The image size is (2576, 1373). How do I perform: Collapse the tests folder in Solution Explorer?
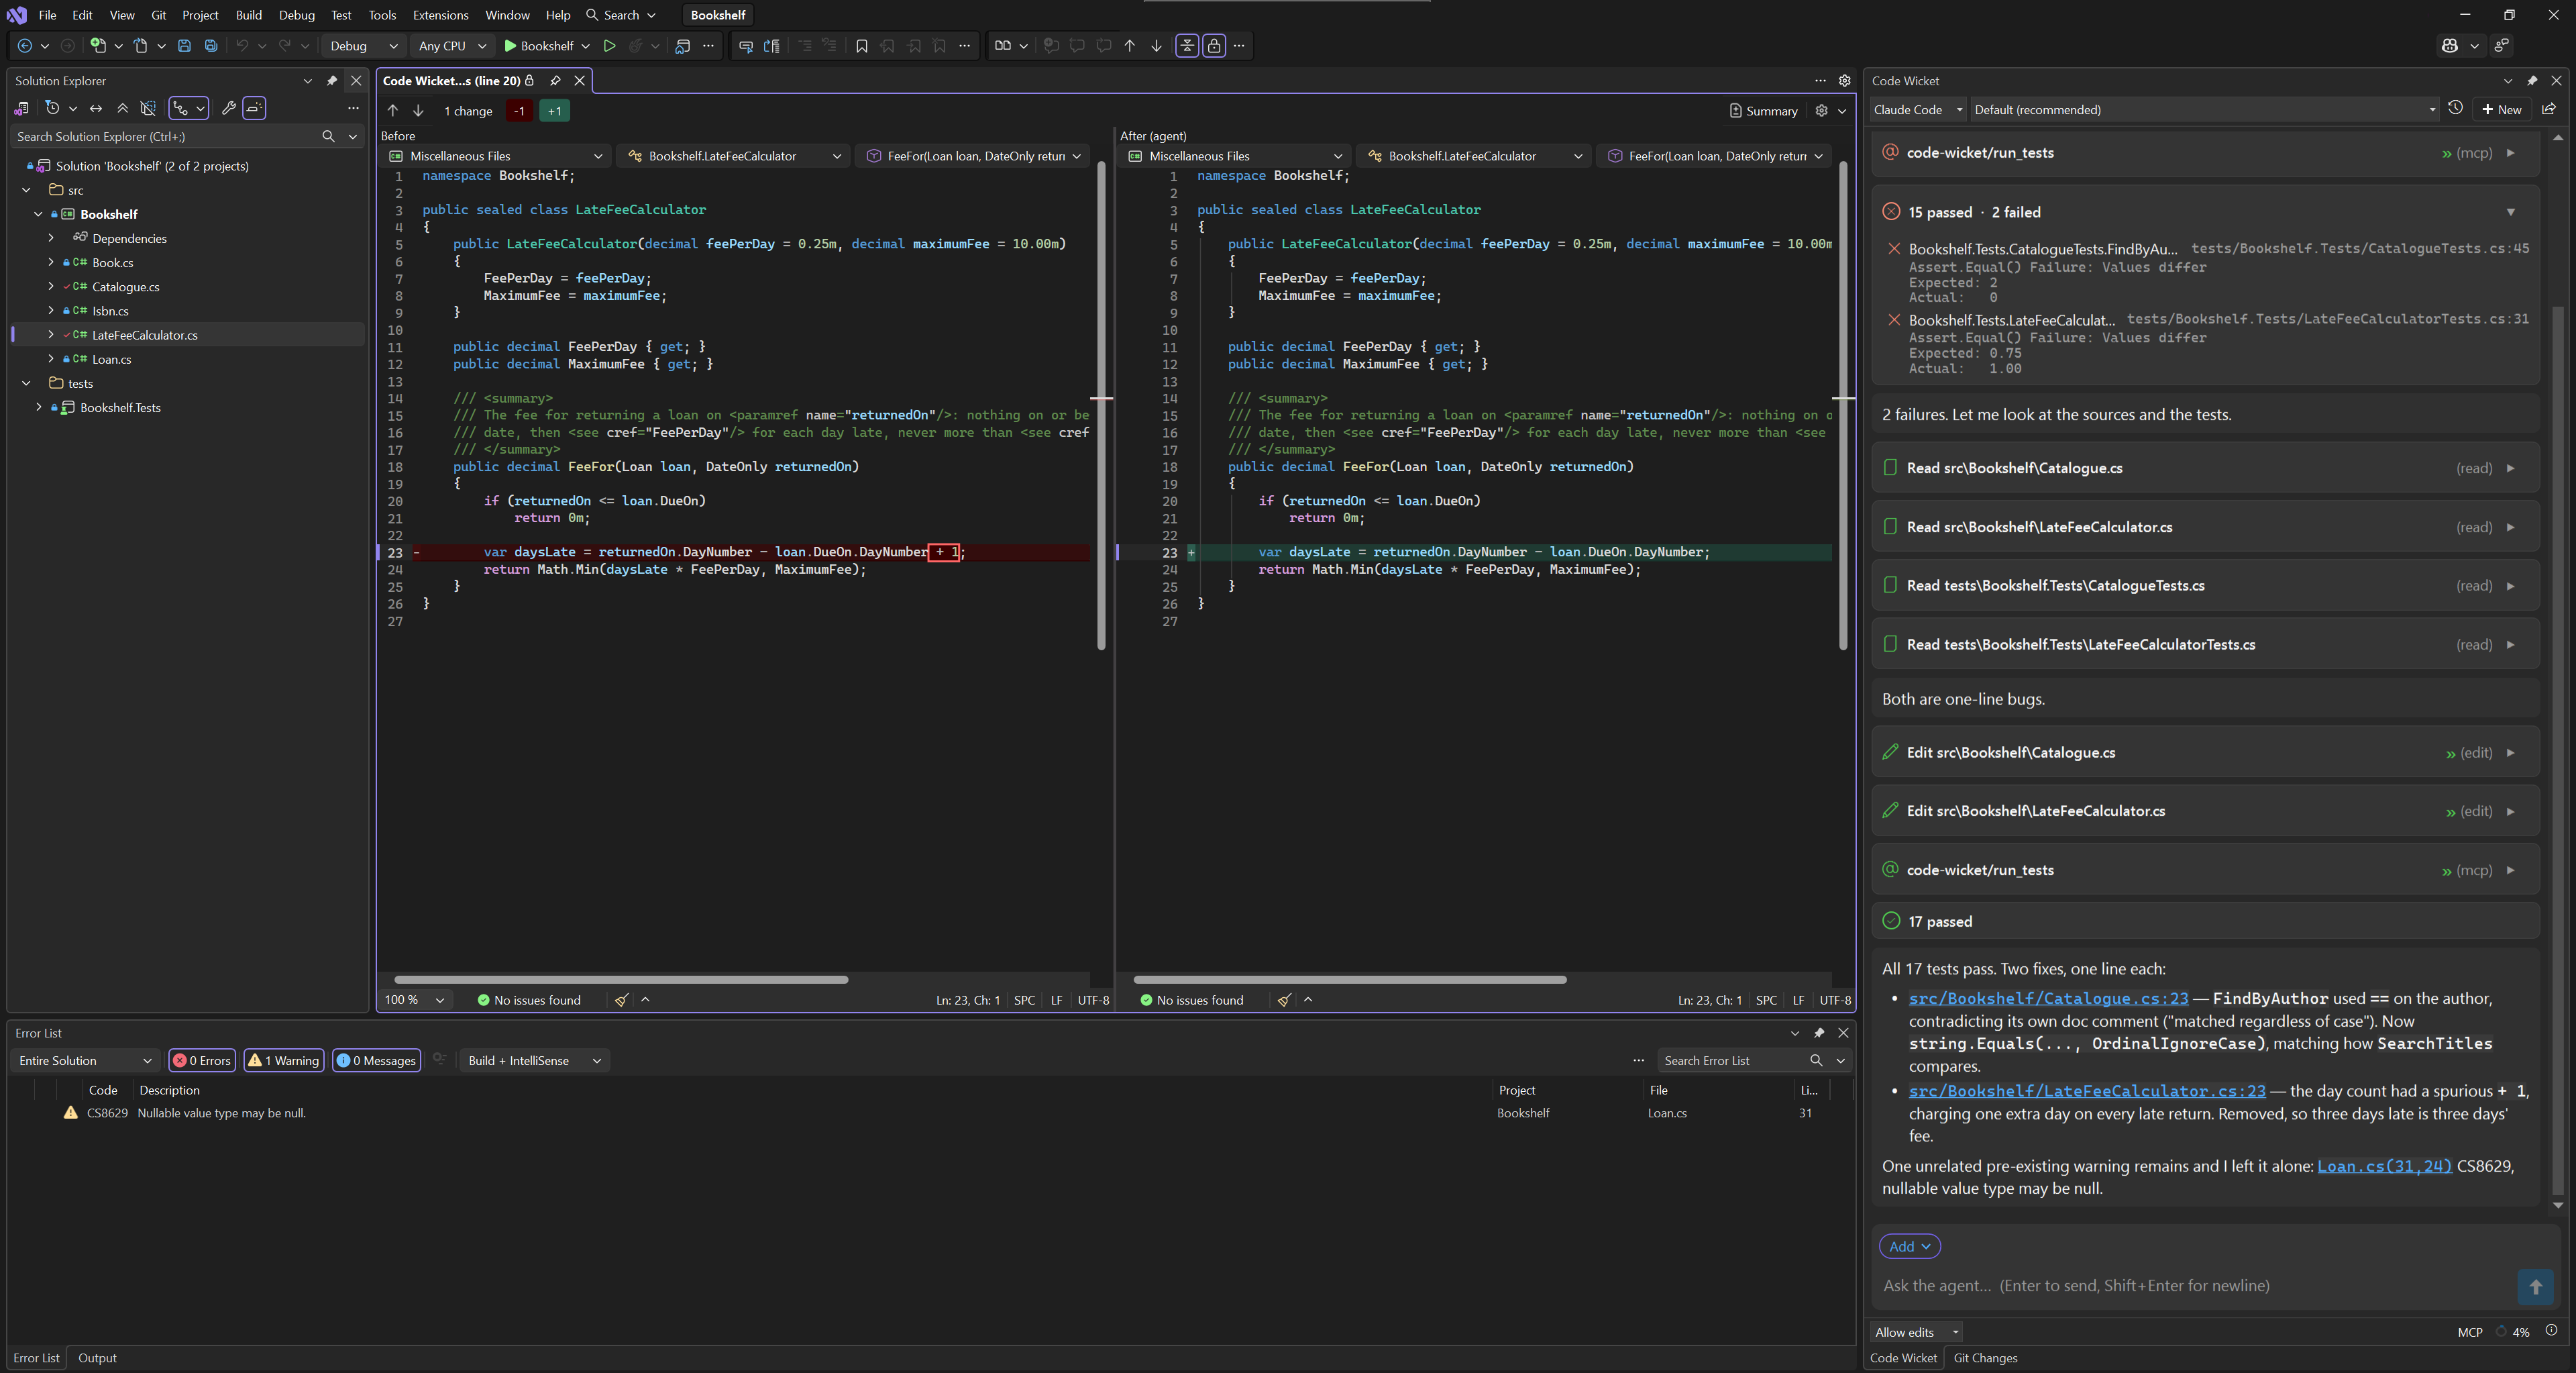(27, 383)
